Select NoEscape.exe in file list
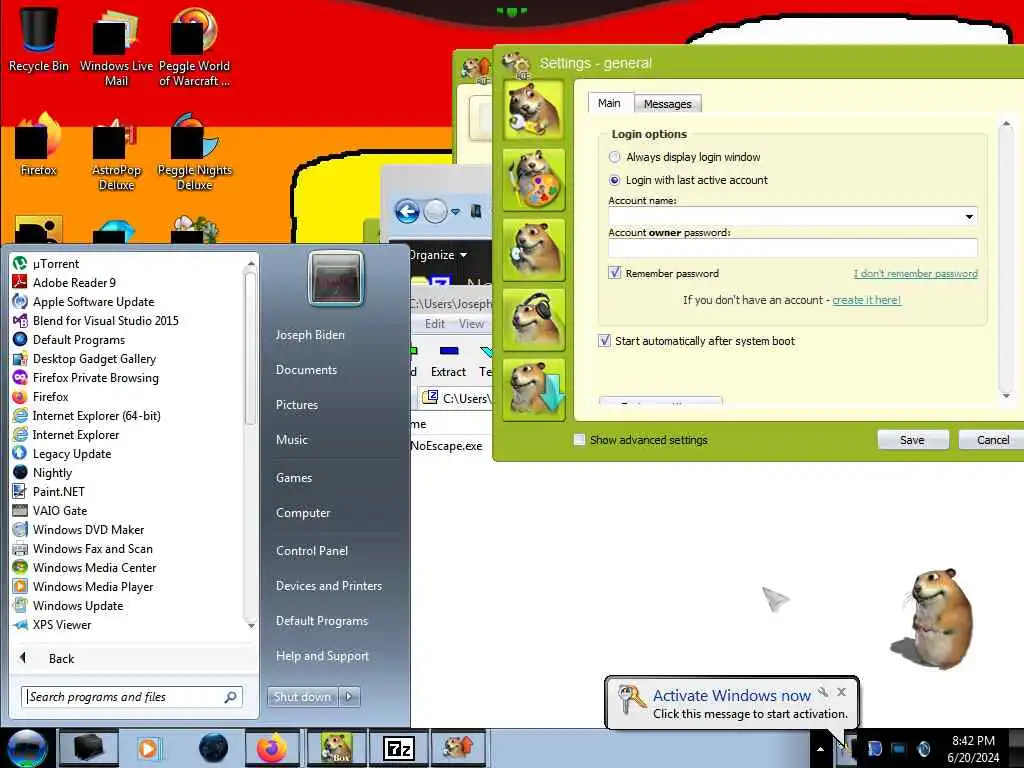The image size is (1024, 768). (447, 446)
